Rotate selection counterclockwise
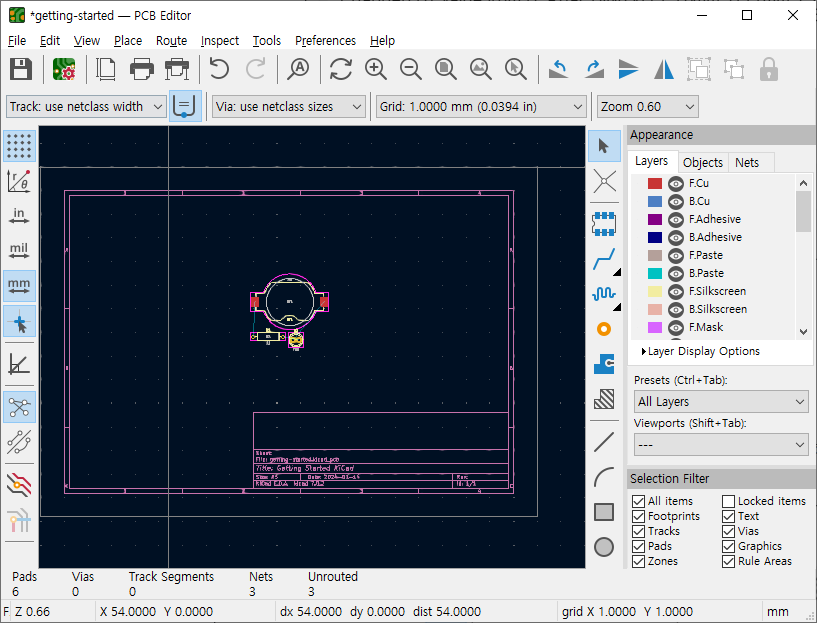Image resolution: width=817 pixels, height=623 pixels. [x=558, y=69]
